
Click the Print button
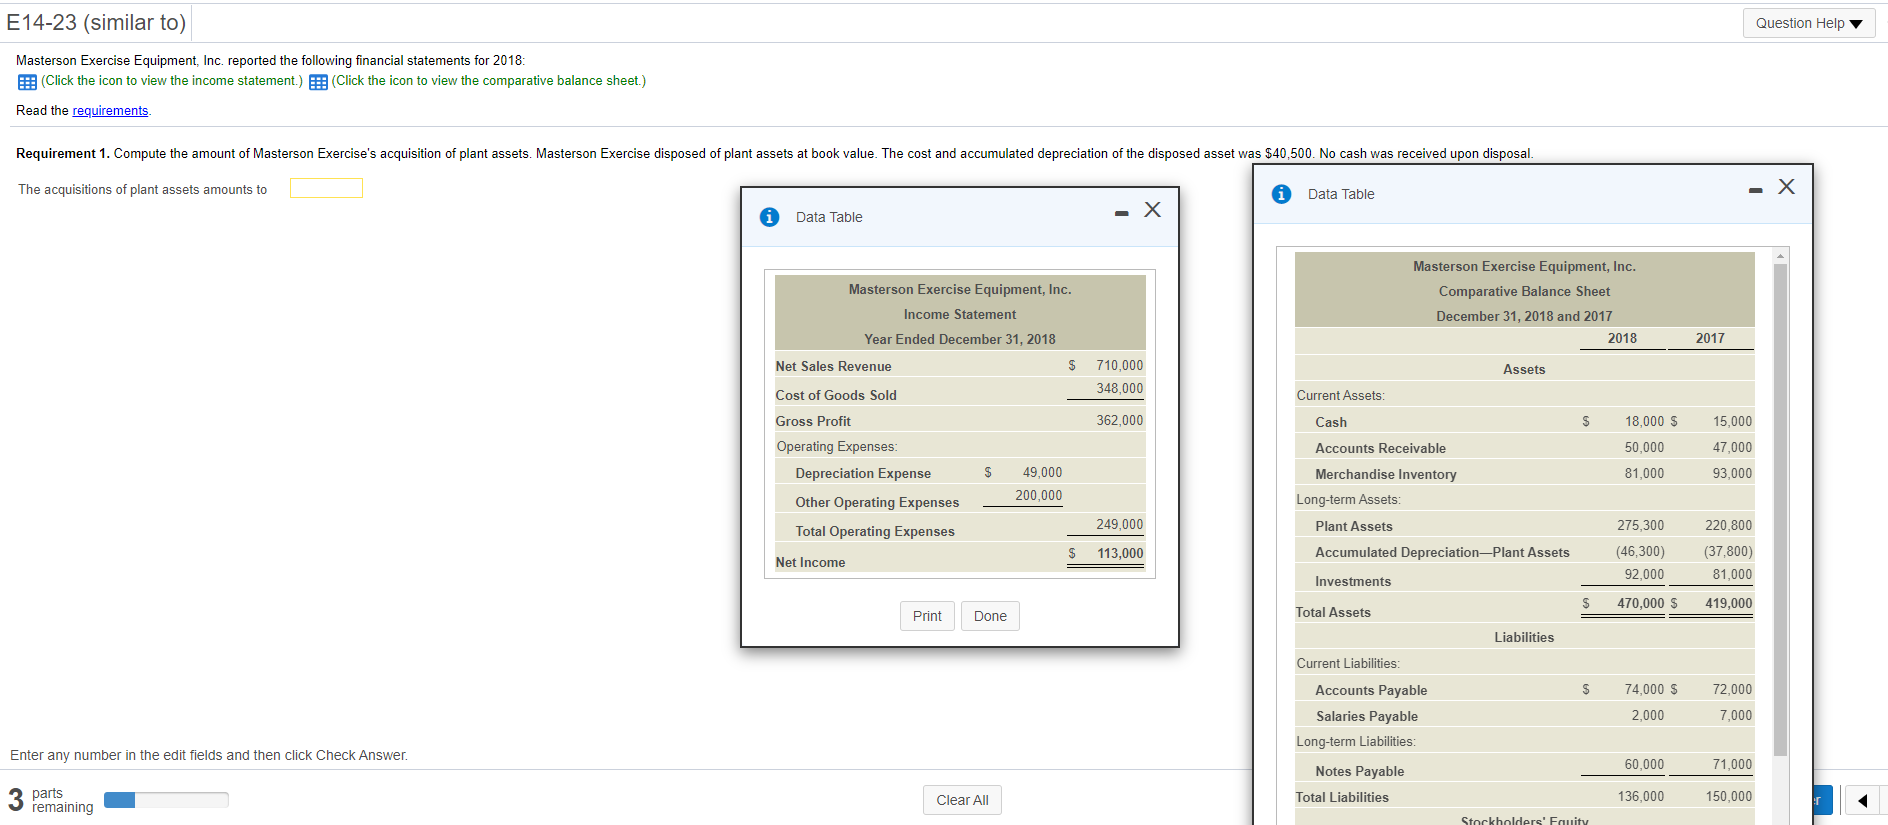click(927, 616)
